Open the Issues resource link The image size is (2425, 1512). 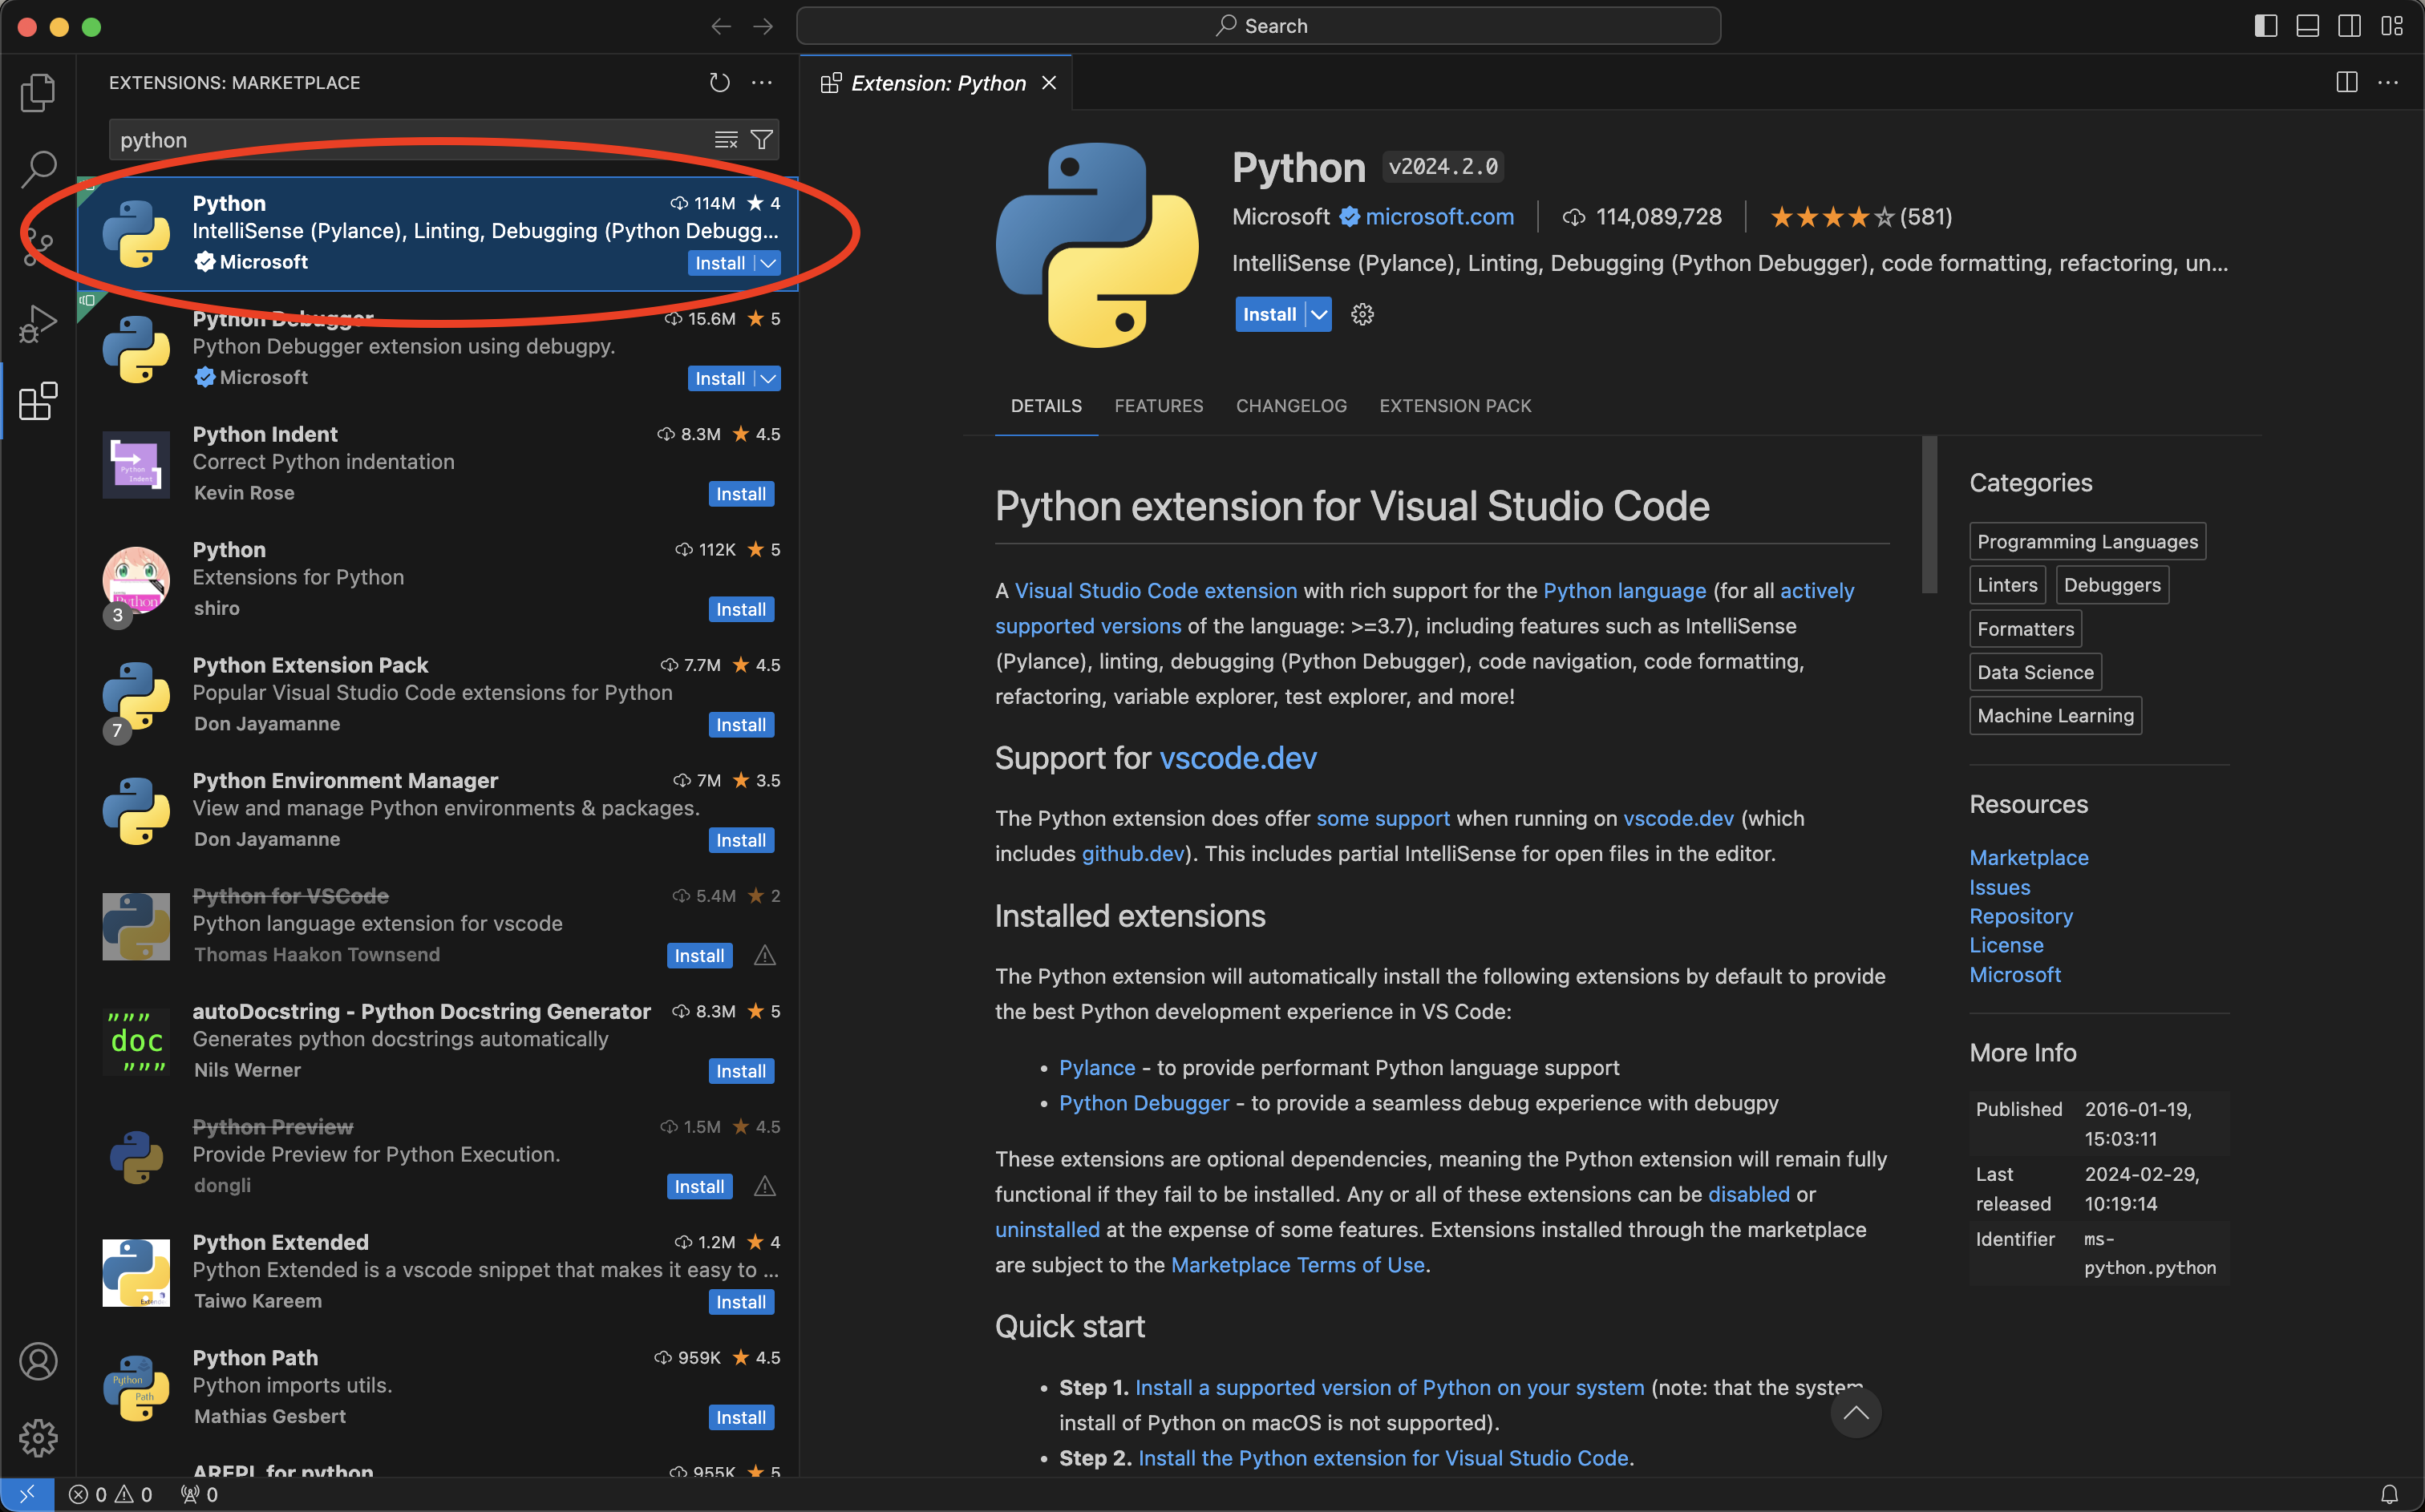pyautogui.click(x=1999, y=888)
